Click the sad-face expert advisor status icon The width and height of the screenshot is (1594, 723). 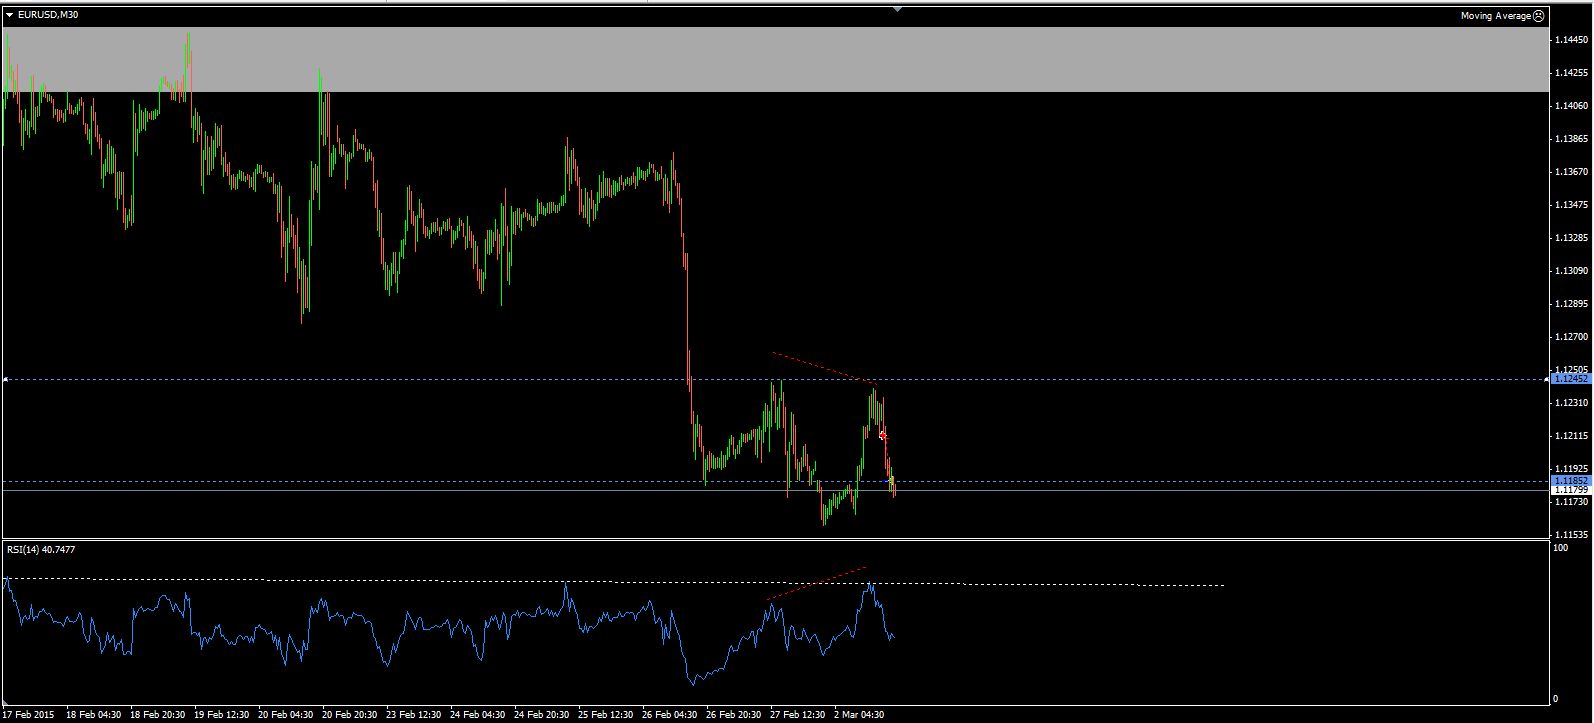1538,16
